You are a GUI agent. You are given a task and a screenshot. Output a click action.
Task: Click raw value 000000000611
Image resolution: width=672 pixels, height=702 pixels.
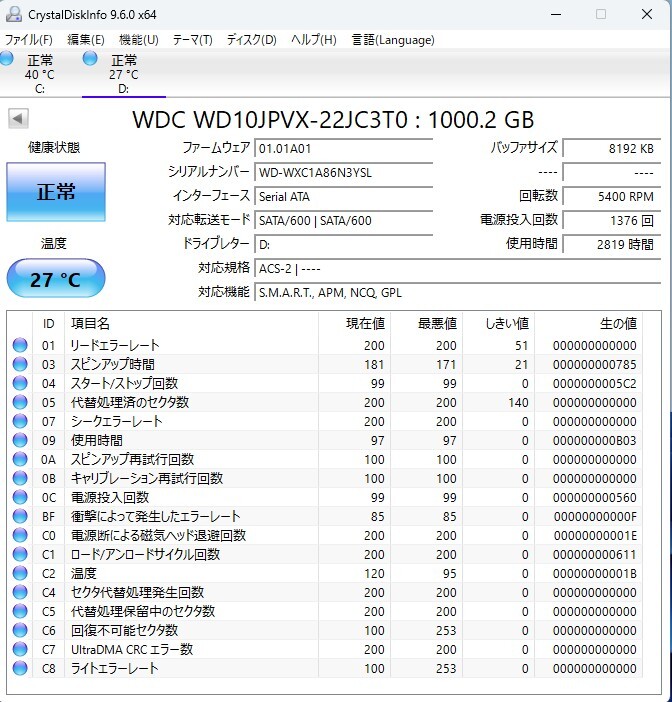(595, 555)
